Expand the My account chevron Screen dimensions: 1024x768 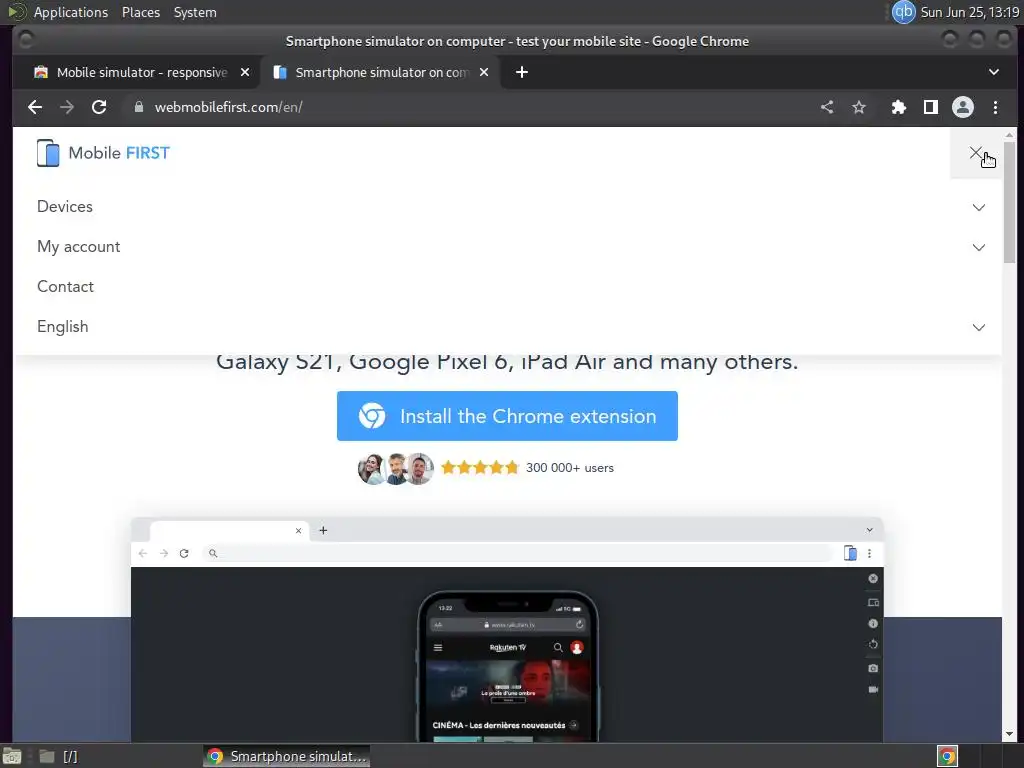point(978,248)
